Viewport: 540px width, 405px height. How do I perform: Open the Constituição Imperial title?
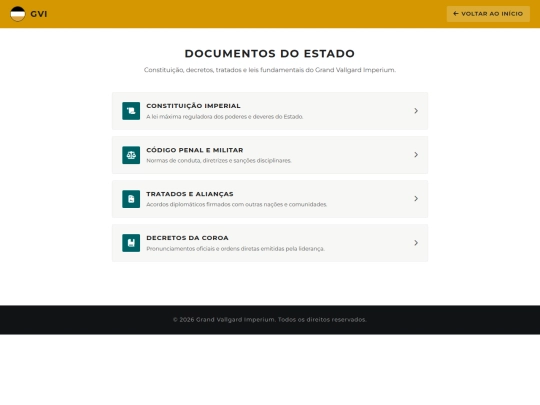click(193, 106)
